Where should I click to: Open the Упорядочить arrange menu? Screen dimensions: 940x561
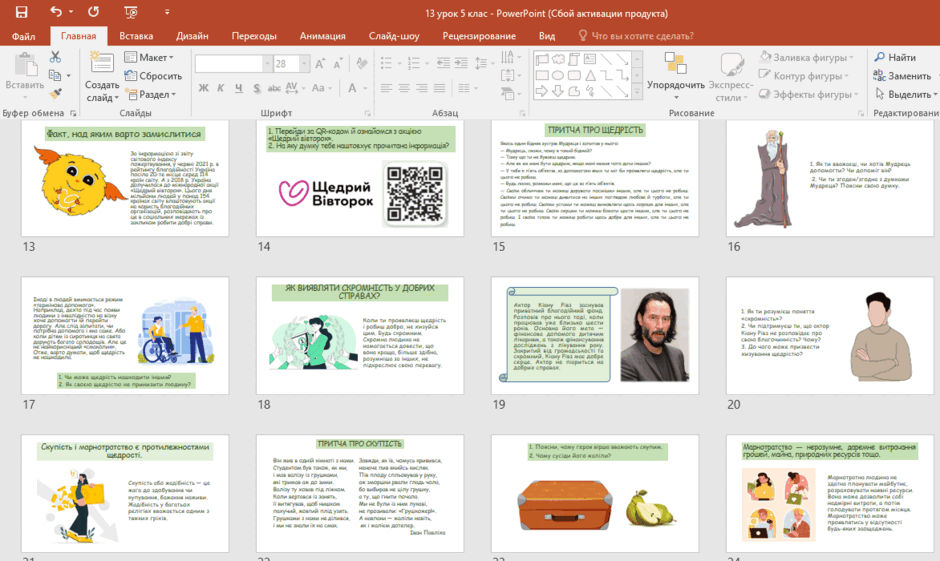[676, 75]
